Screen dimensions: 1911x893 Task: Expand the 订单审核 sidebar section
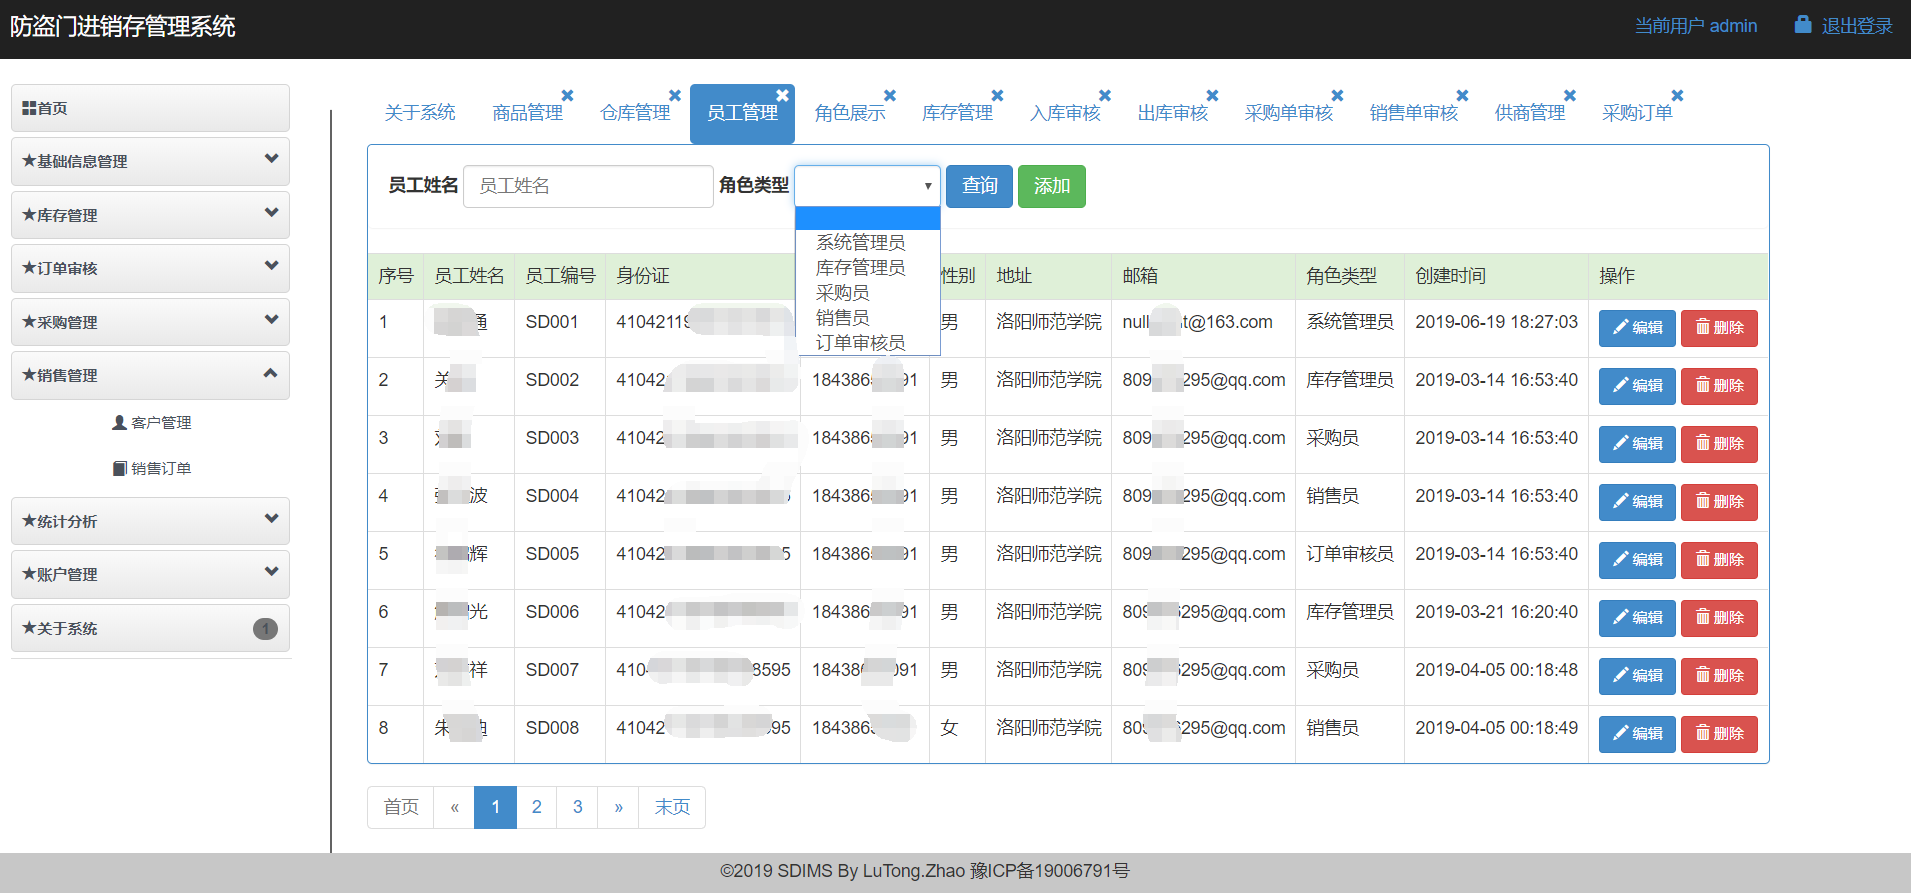(150, 268)
